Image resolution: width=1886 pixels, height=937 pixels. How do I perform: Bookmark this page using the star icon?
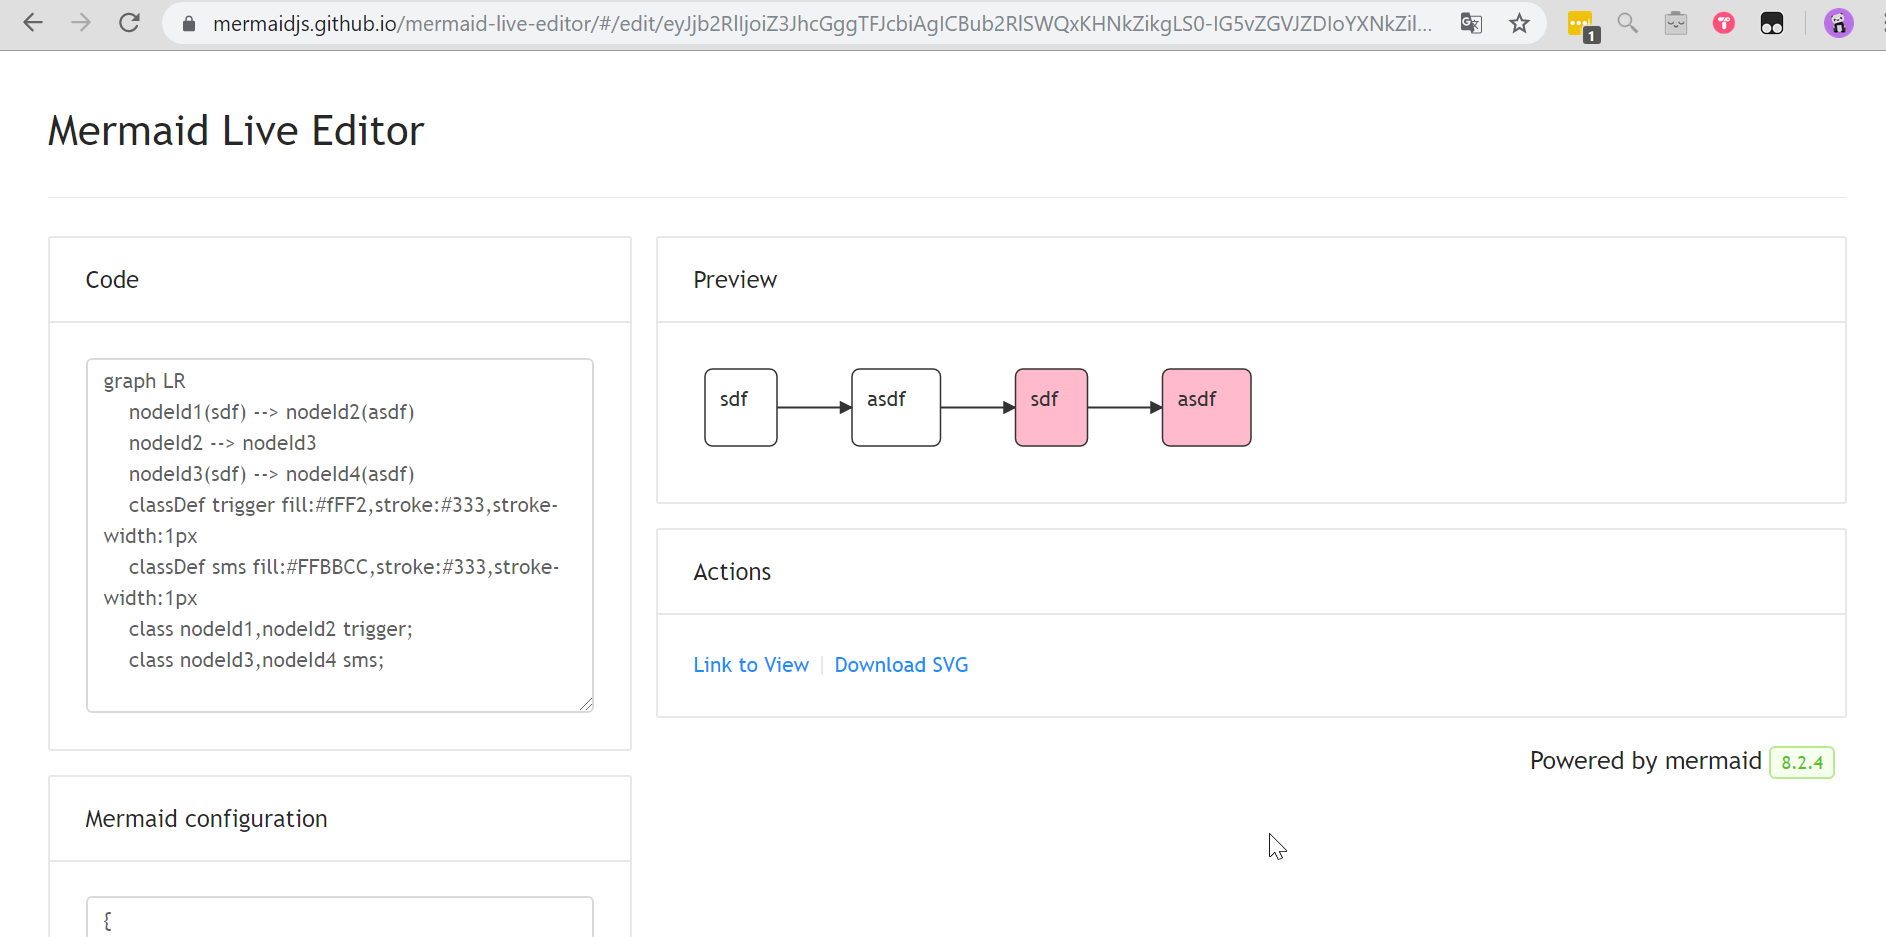pos(1519,22)
